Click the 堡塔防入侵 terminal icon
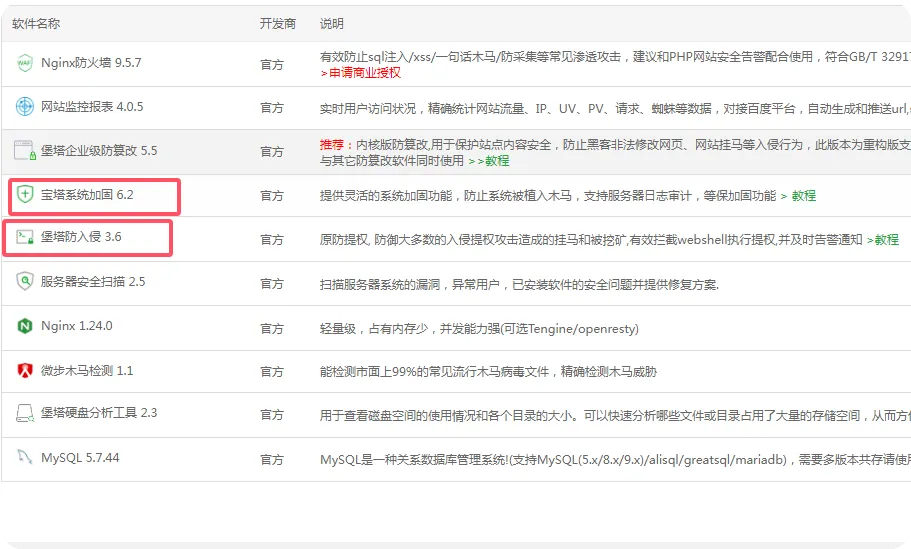911x549 pixels. coord(25,236)
